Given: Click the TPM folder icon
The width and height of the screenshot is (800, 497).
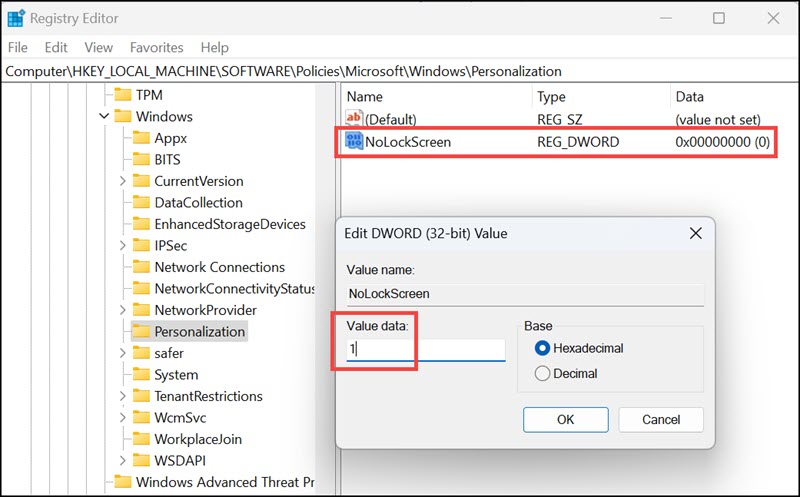Looking at the screenshot, I should click(x=122, y=95).
